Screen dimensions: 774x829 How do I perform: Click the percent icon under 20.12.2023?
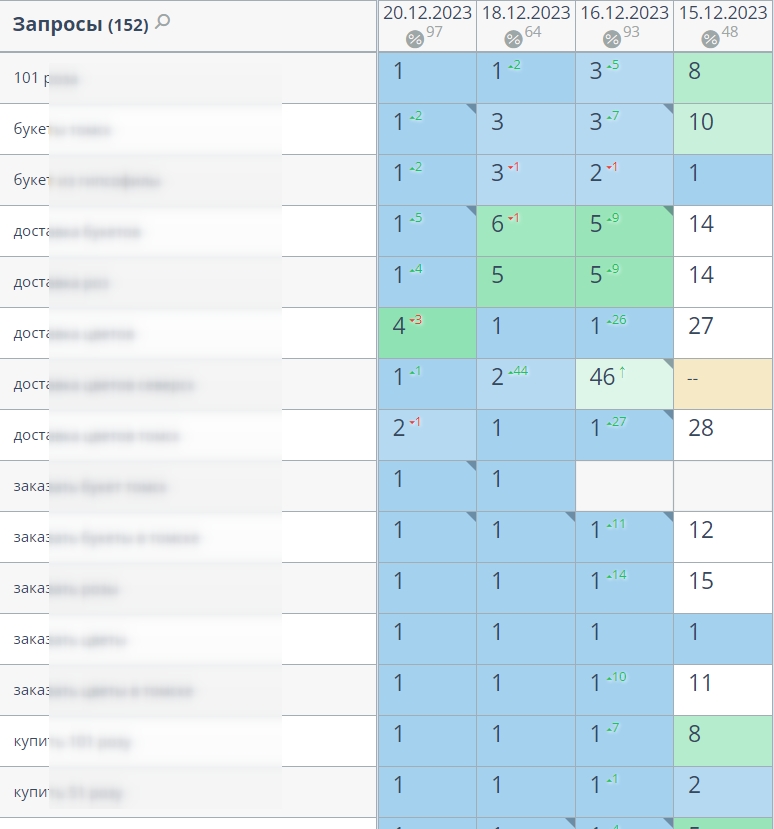415,39
